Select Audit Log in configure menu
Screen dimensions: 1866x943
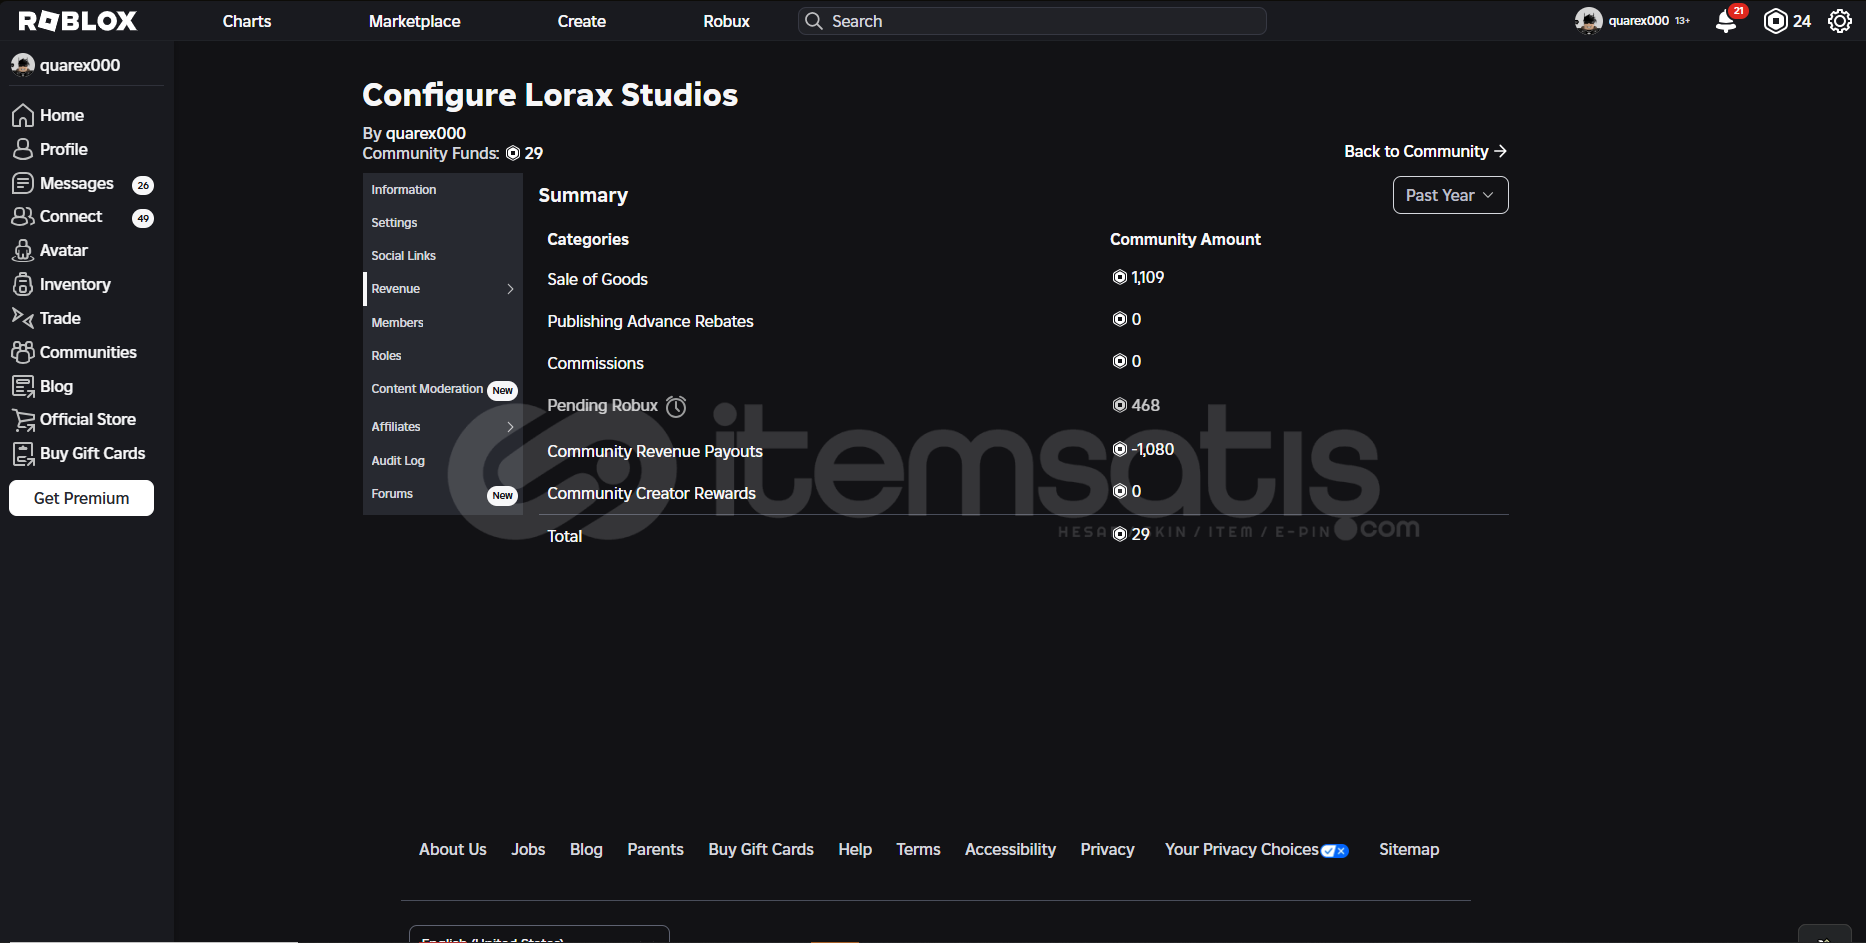(398, 460)
